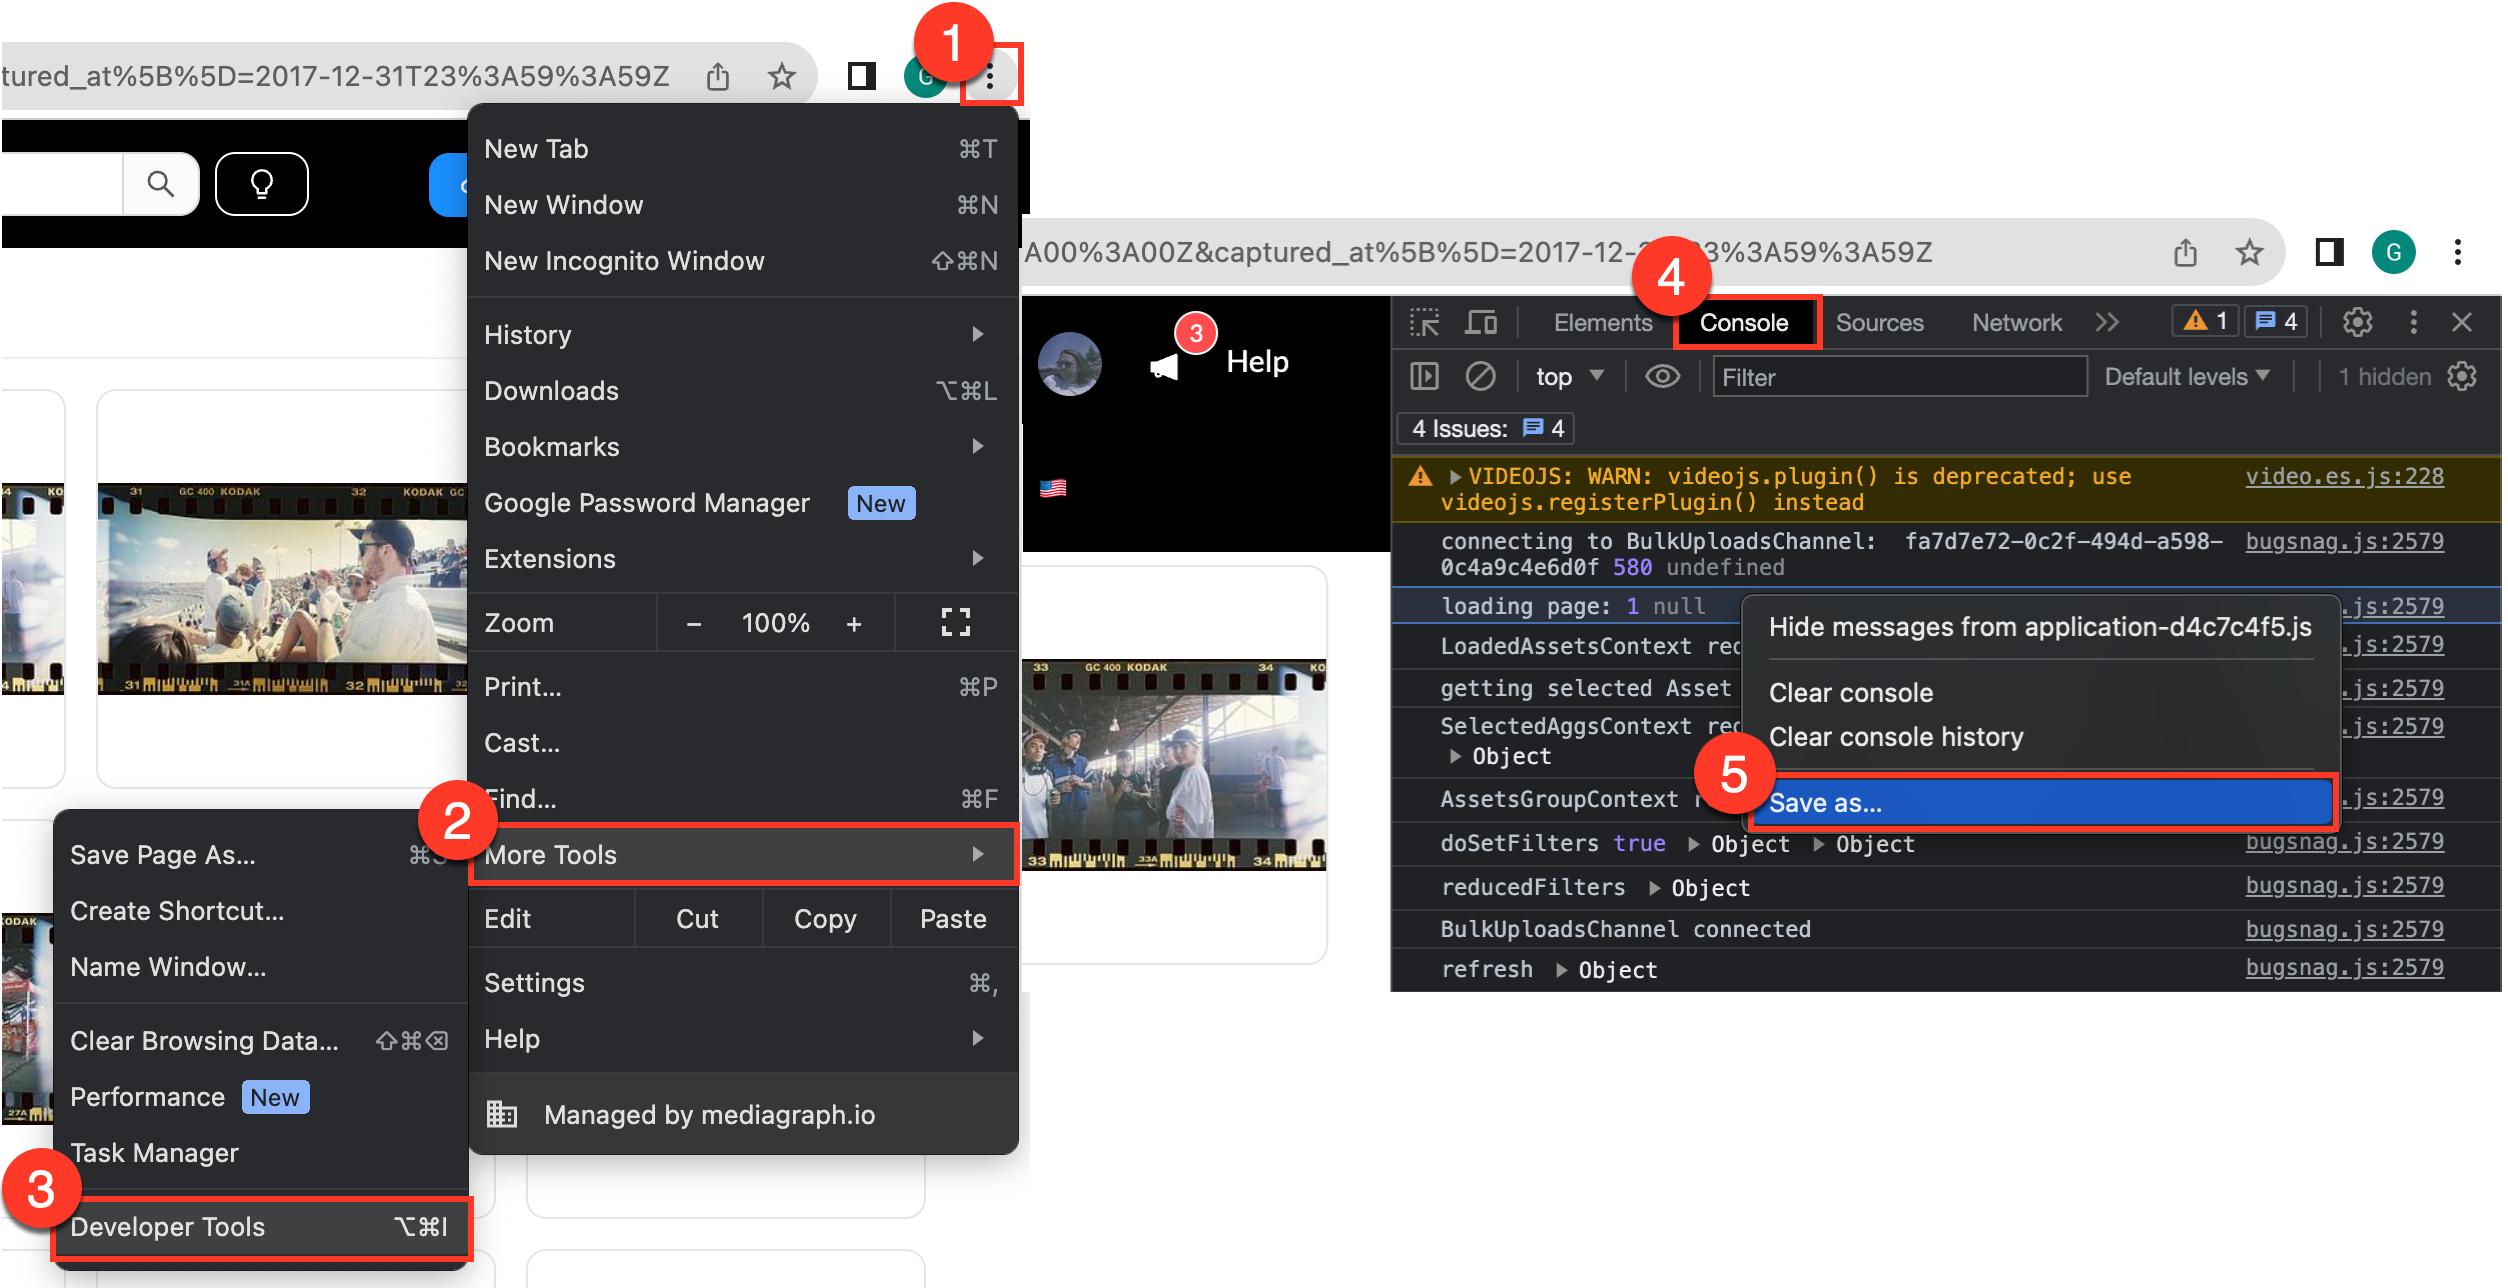Click the console Filter input field

1898,377
